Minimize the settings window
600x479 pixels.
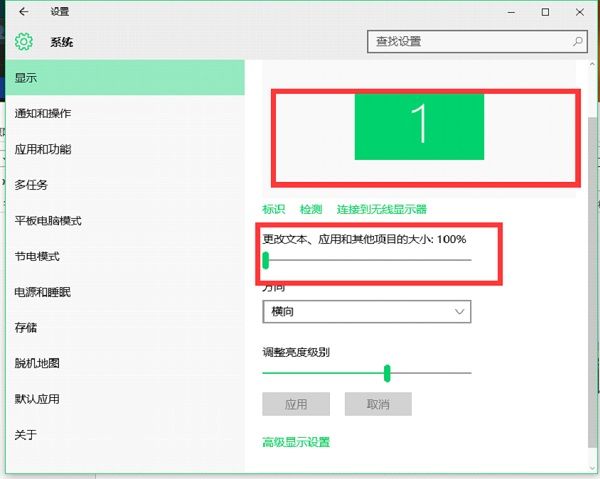point(511,12)
